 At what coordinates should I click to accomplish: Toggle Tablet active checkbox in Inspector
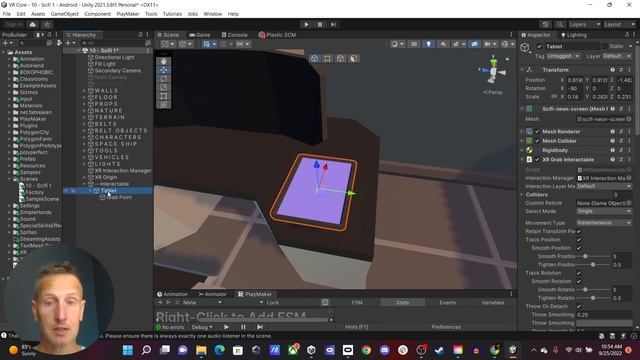tap(539, 46)
